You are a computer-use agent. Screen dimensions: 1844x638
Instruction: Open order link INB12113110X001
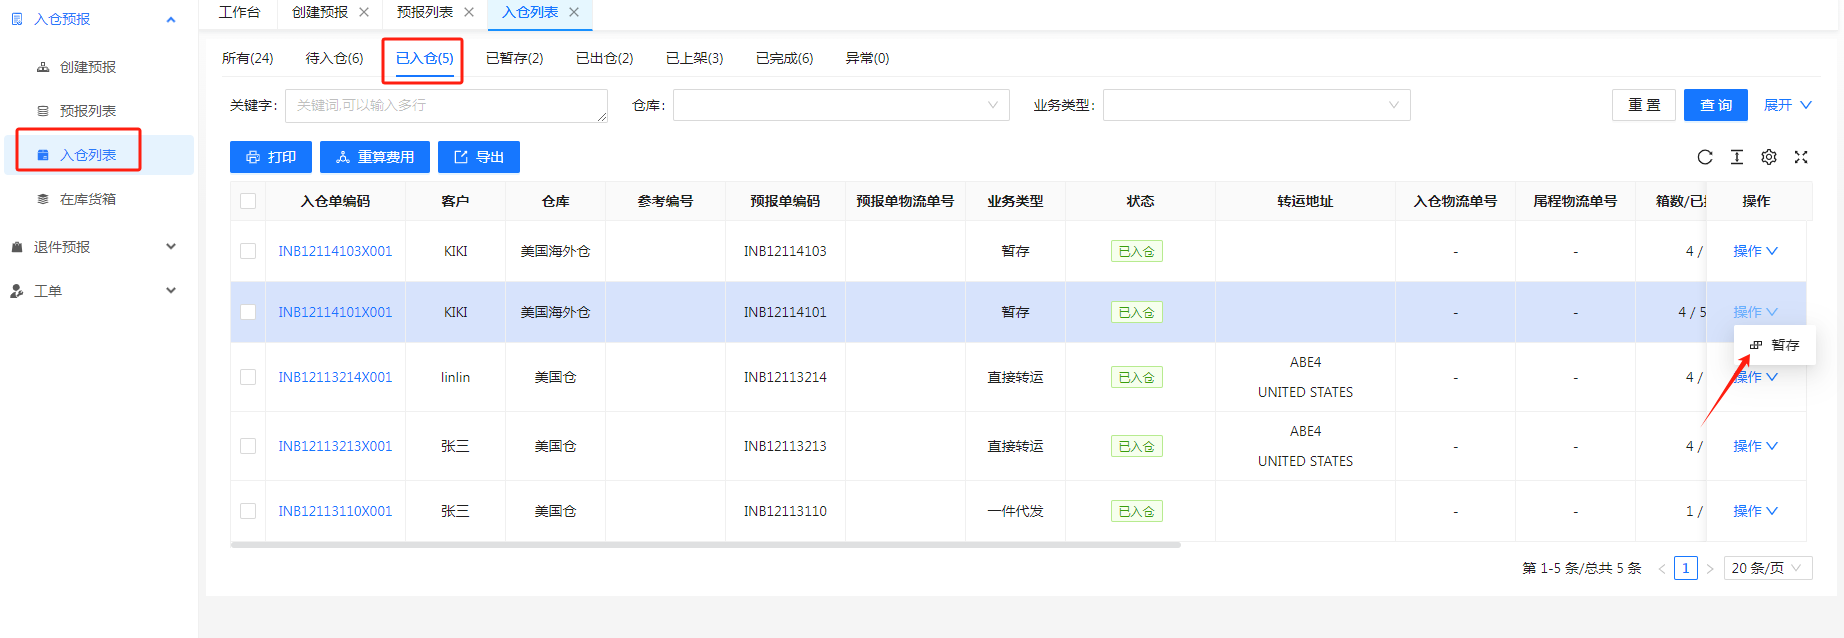click(x=335, y=511)
